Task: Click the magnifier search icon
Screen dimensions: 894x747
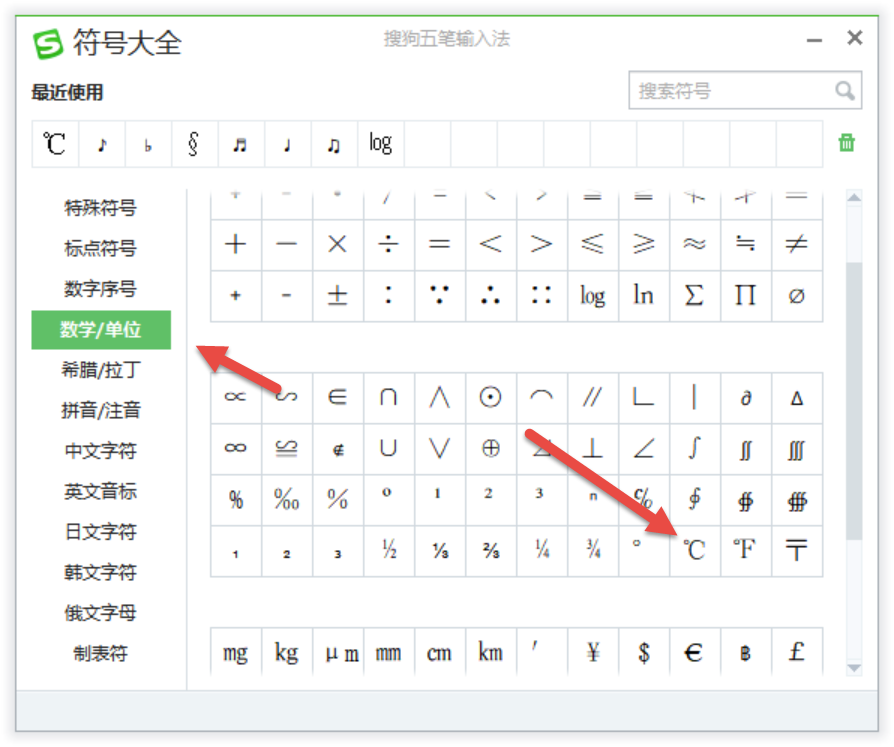Action: pyautogui.click(x=845, y=90)
